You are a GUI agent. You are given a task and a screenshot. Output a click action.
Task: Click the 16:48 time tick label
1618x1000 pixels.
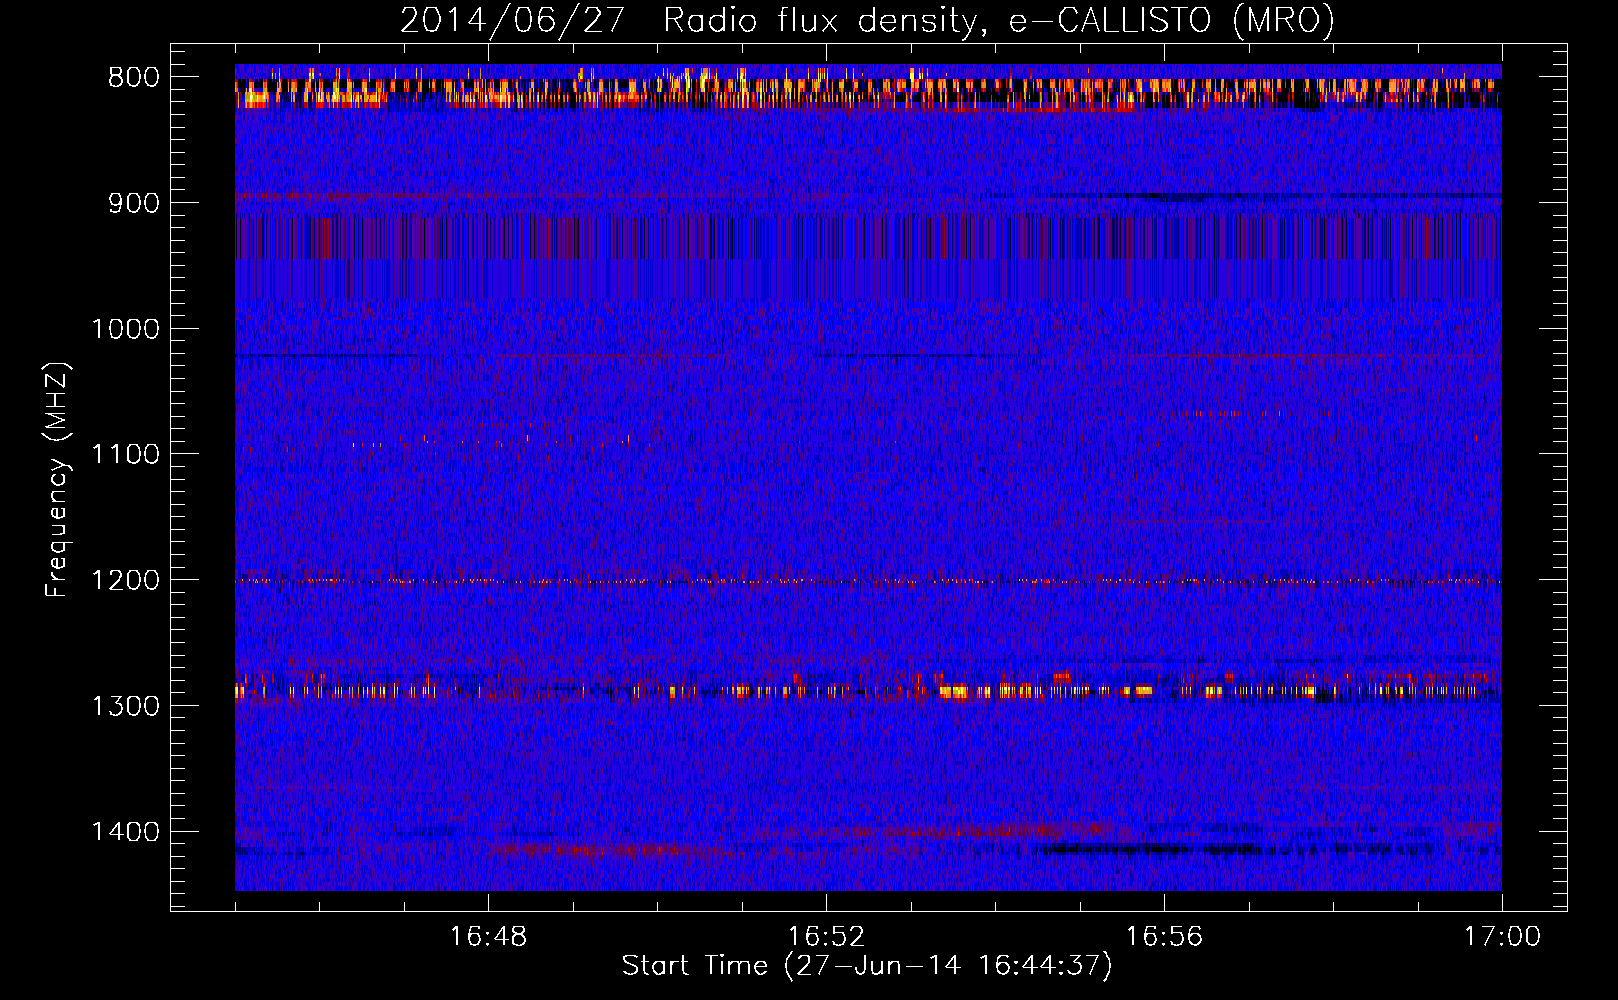tap(488, 937)
